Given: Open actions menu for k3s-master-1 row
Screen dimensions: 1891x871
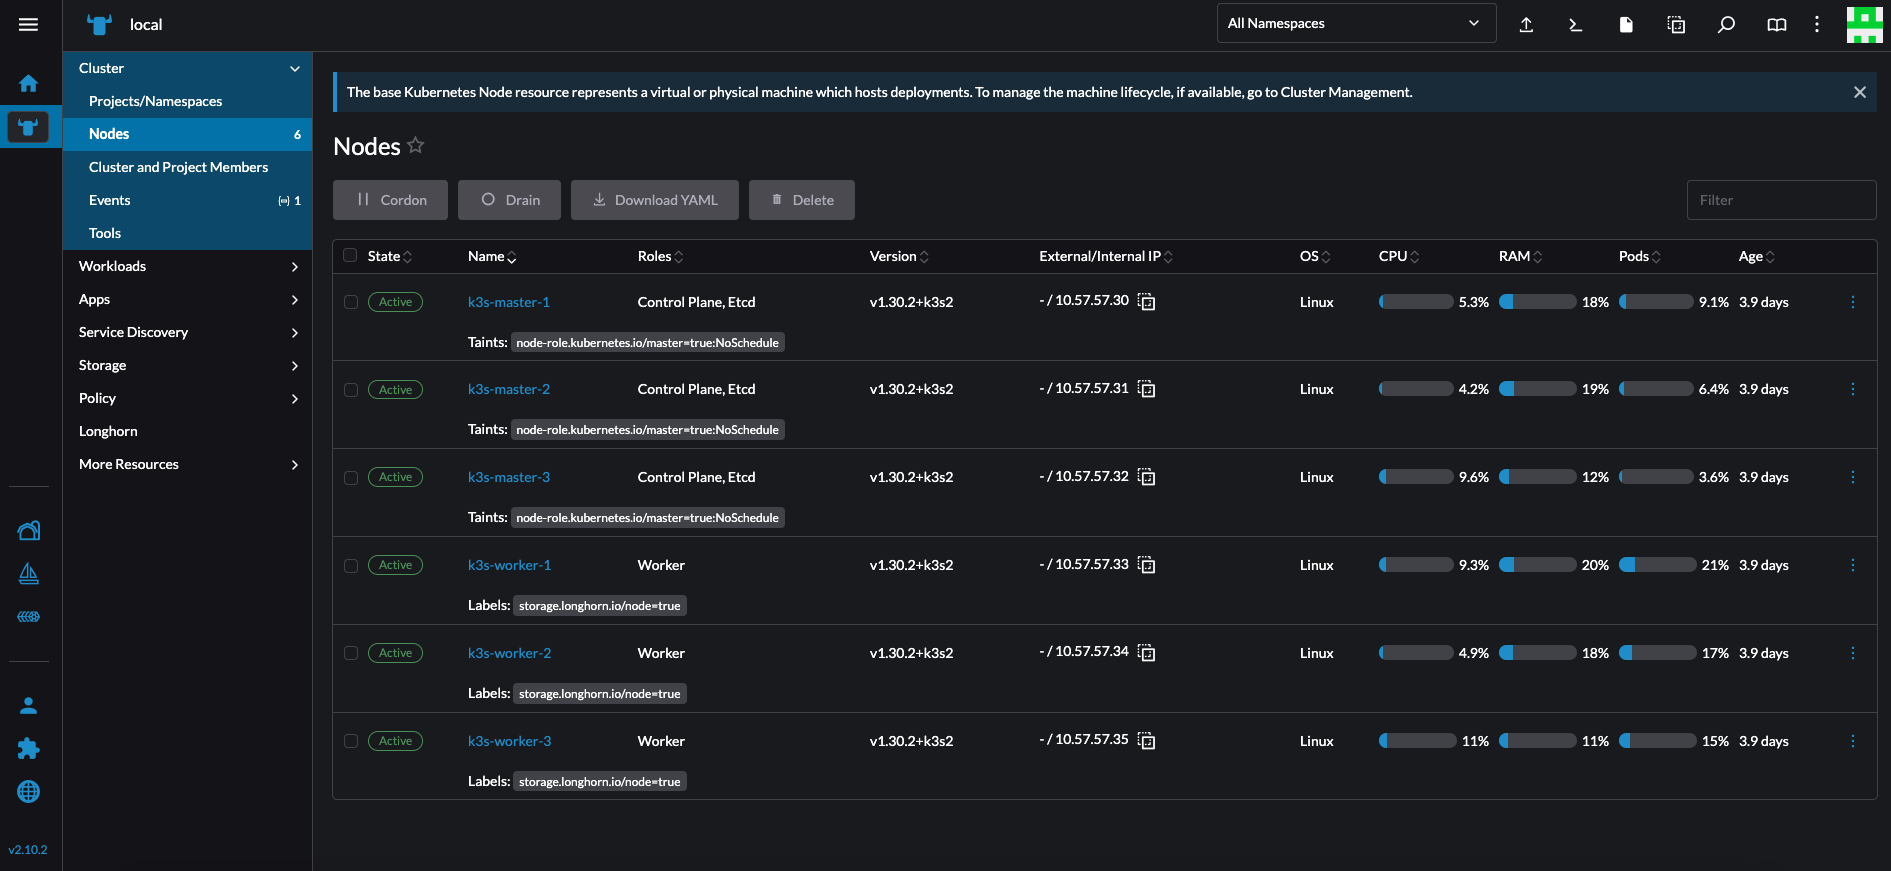Looking at the screenshot, I should tap(1852, 302).
